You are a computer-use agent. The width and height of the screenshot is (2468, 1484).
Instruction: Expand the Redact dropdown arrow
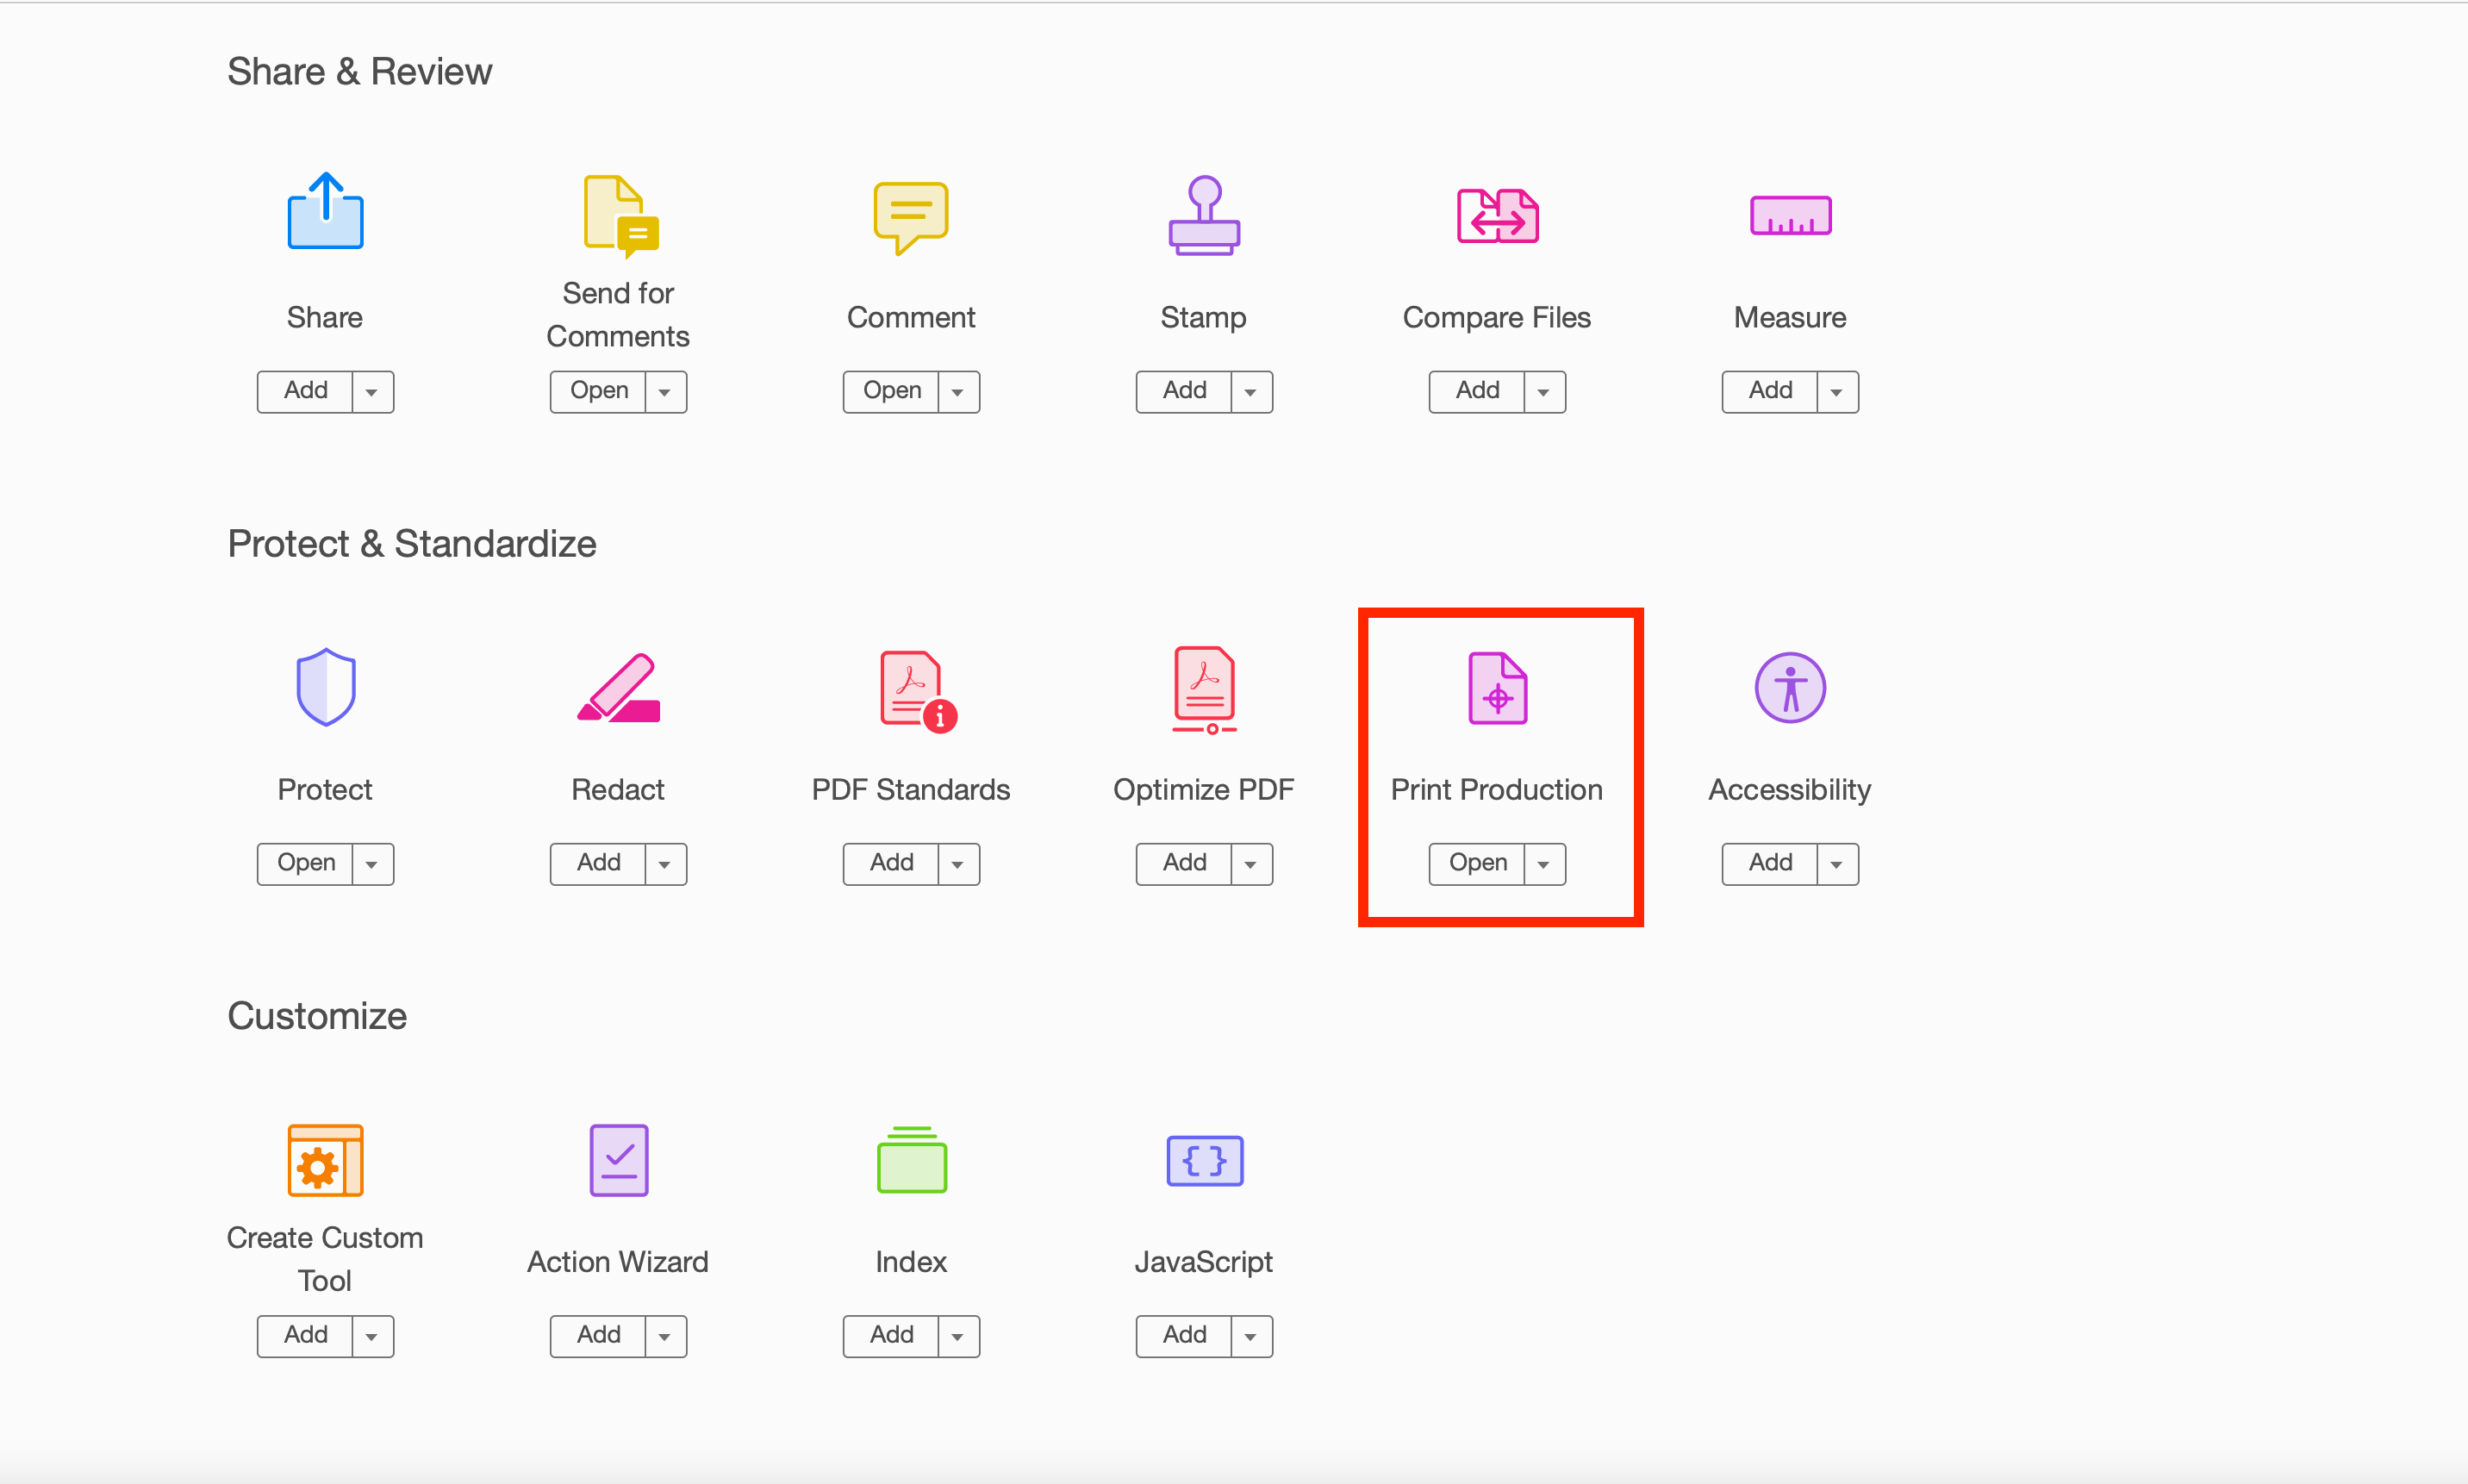pyautogui.click(x=666, y=864)
